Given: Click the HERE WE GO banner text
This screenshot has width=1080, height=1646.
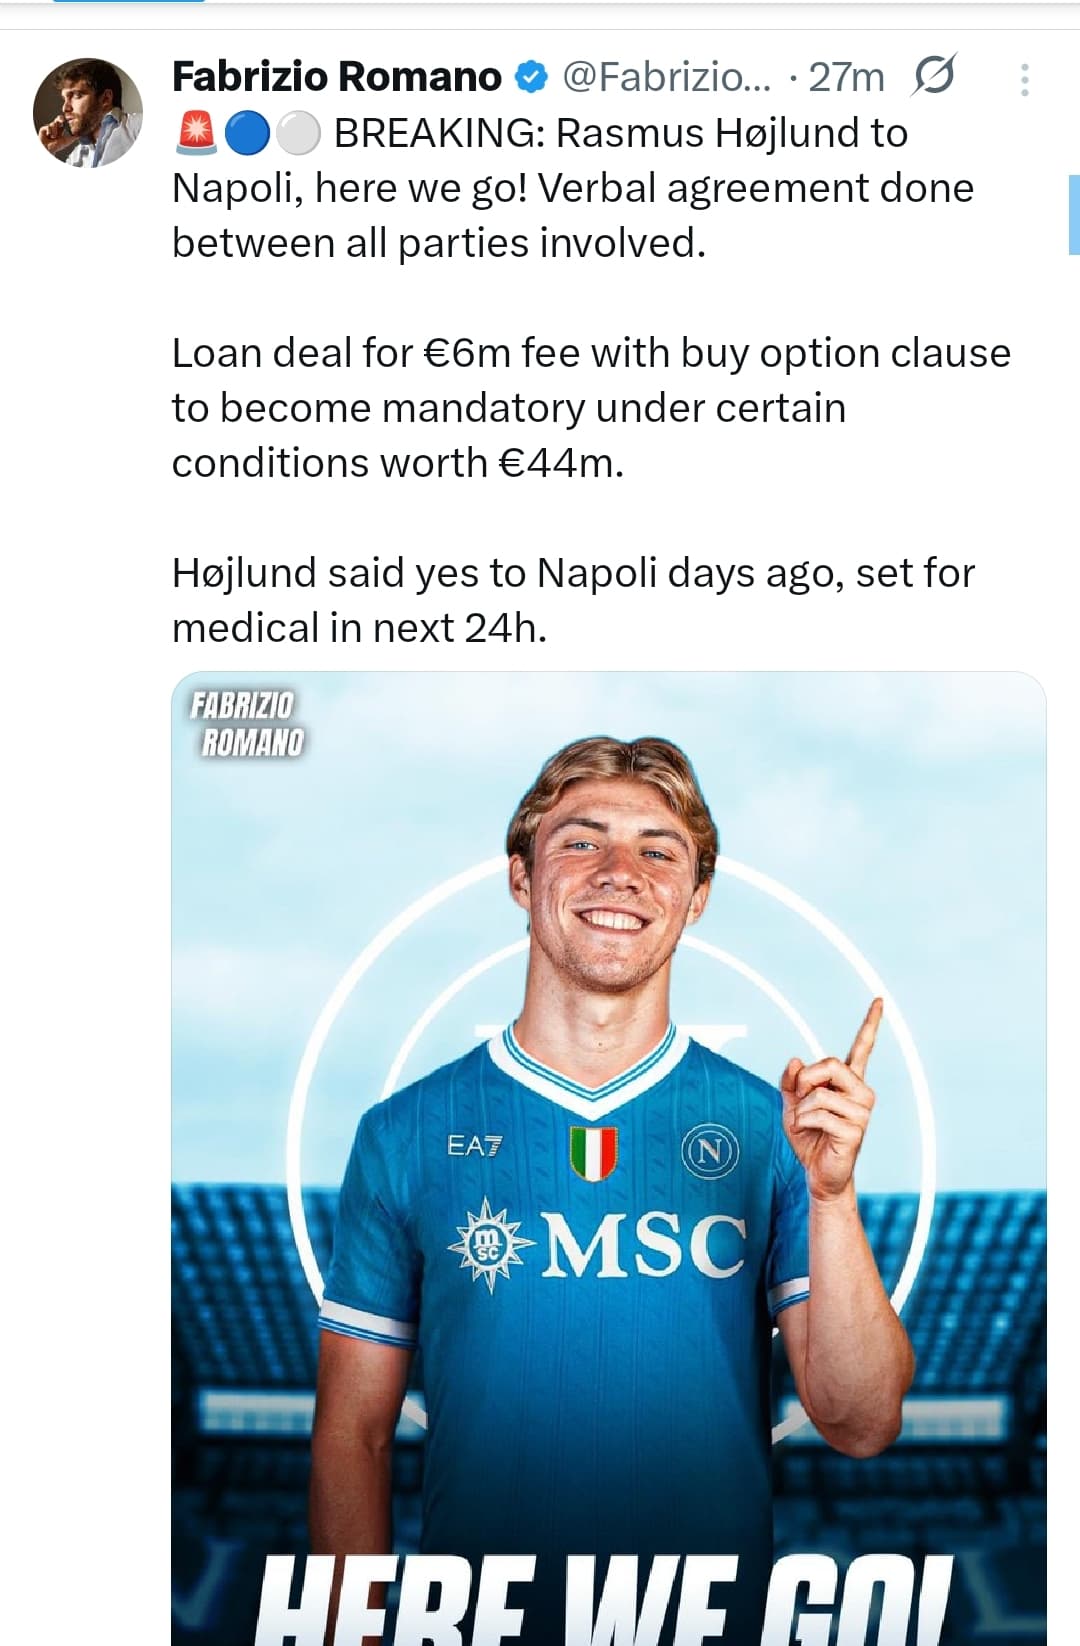Looking at the screenshot, I should pyautogui.click(x=605, y=1600).
